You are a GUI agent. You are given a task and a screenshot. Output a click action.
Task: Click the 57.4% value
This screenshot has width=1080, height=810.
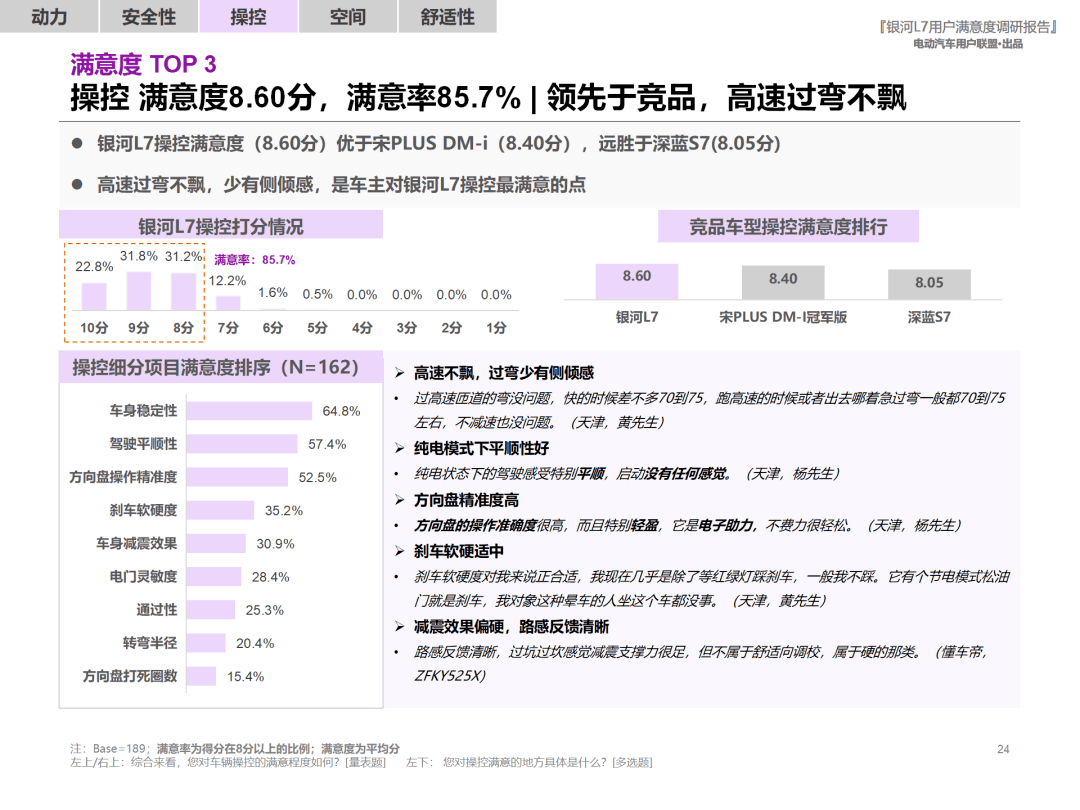click(x=326, y=444)
